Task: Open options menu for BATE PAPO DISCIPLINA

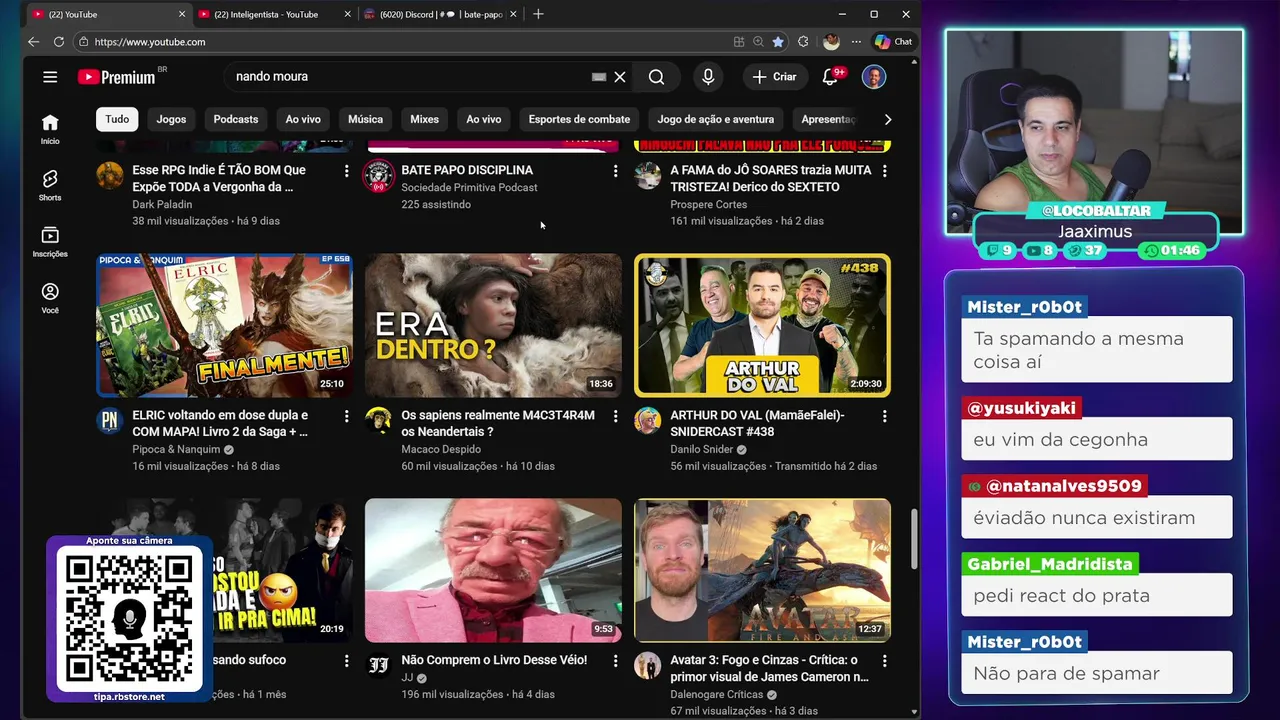Action: point(615,171)
